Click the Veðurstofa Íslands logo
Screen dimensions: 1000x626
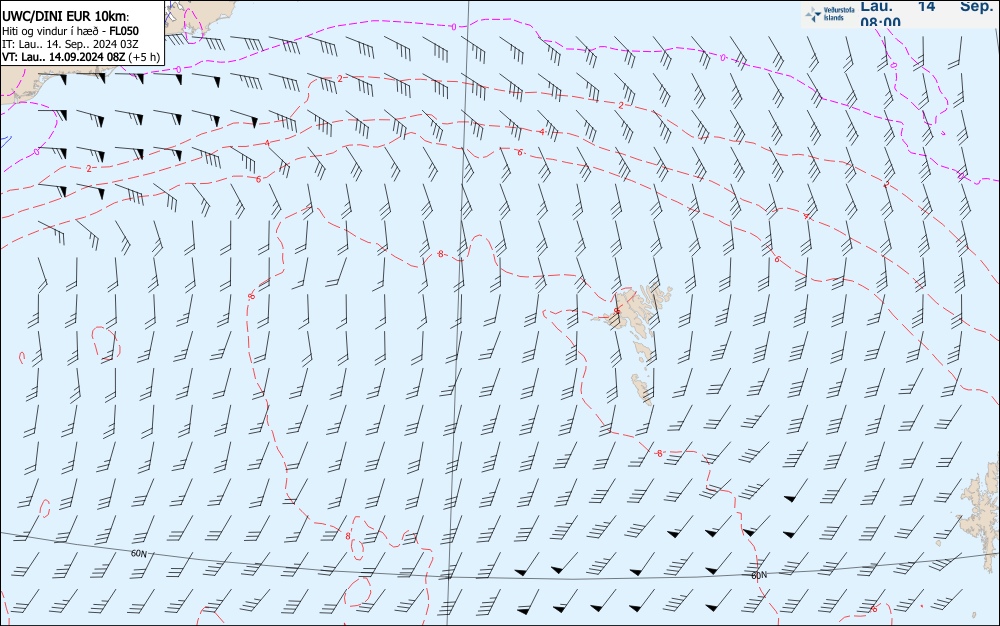(830, 14)
